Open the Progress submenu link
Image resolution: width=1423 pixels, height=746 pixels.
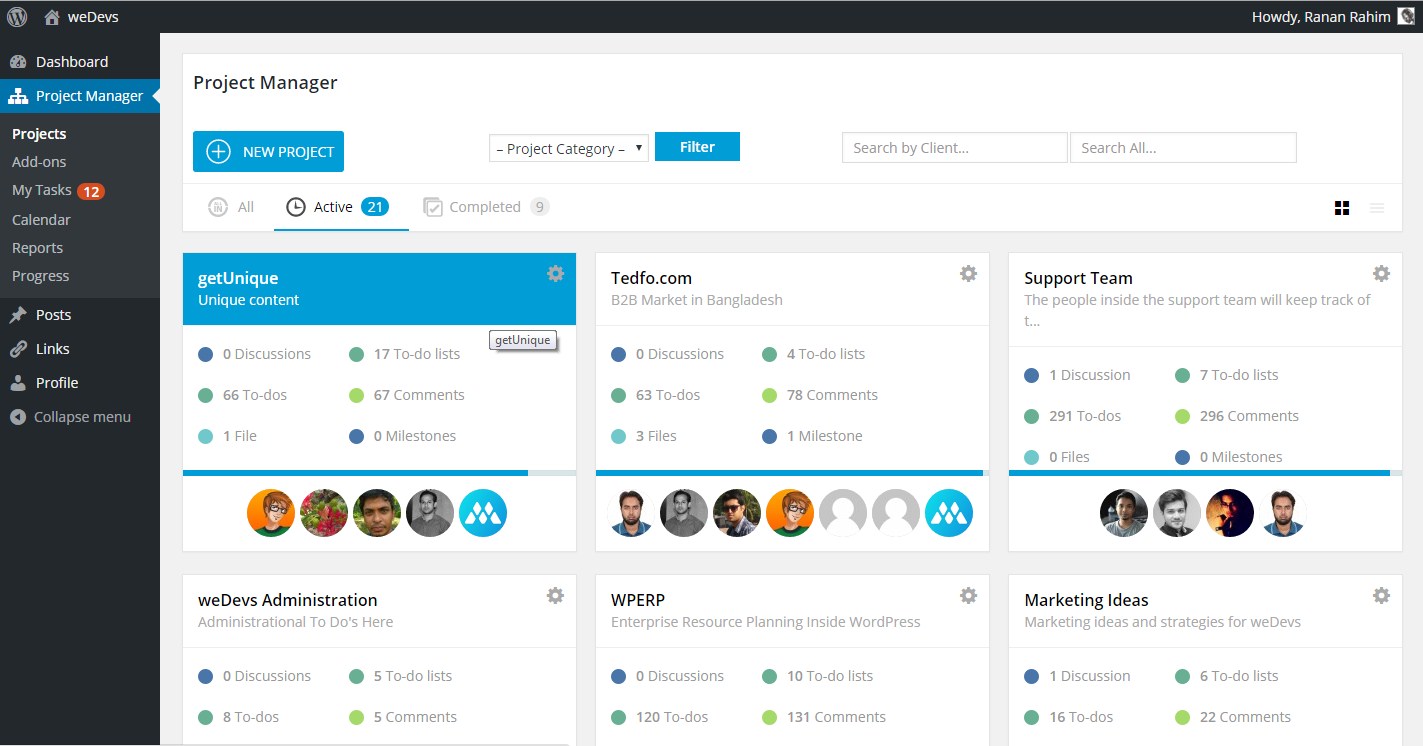click(x=41, y=276)
